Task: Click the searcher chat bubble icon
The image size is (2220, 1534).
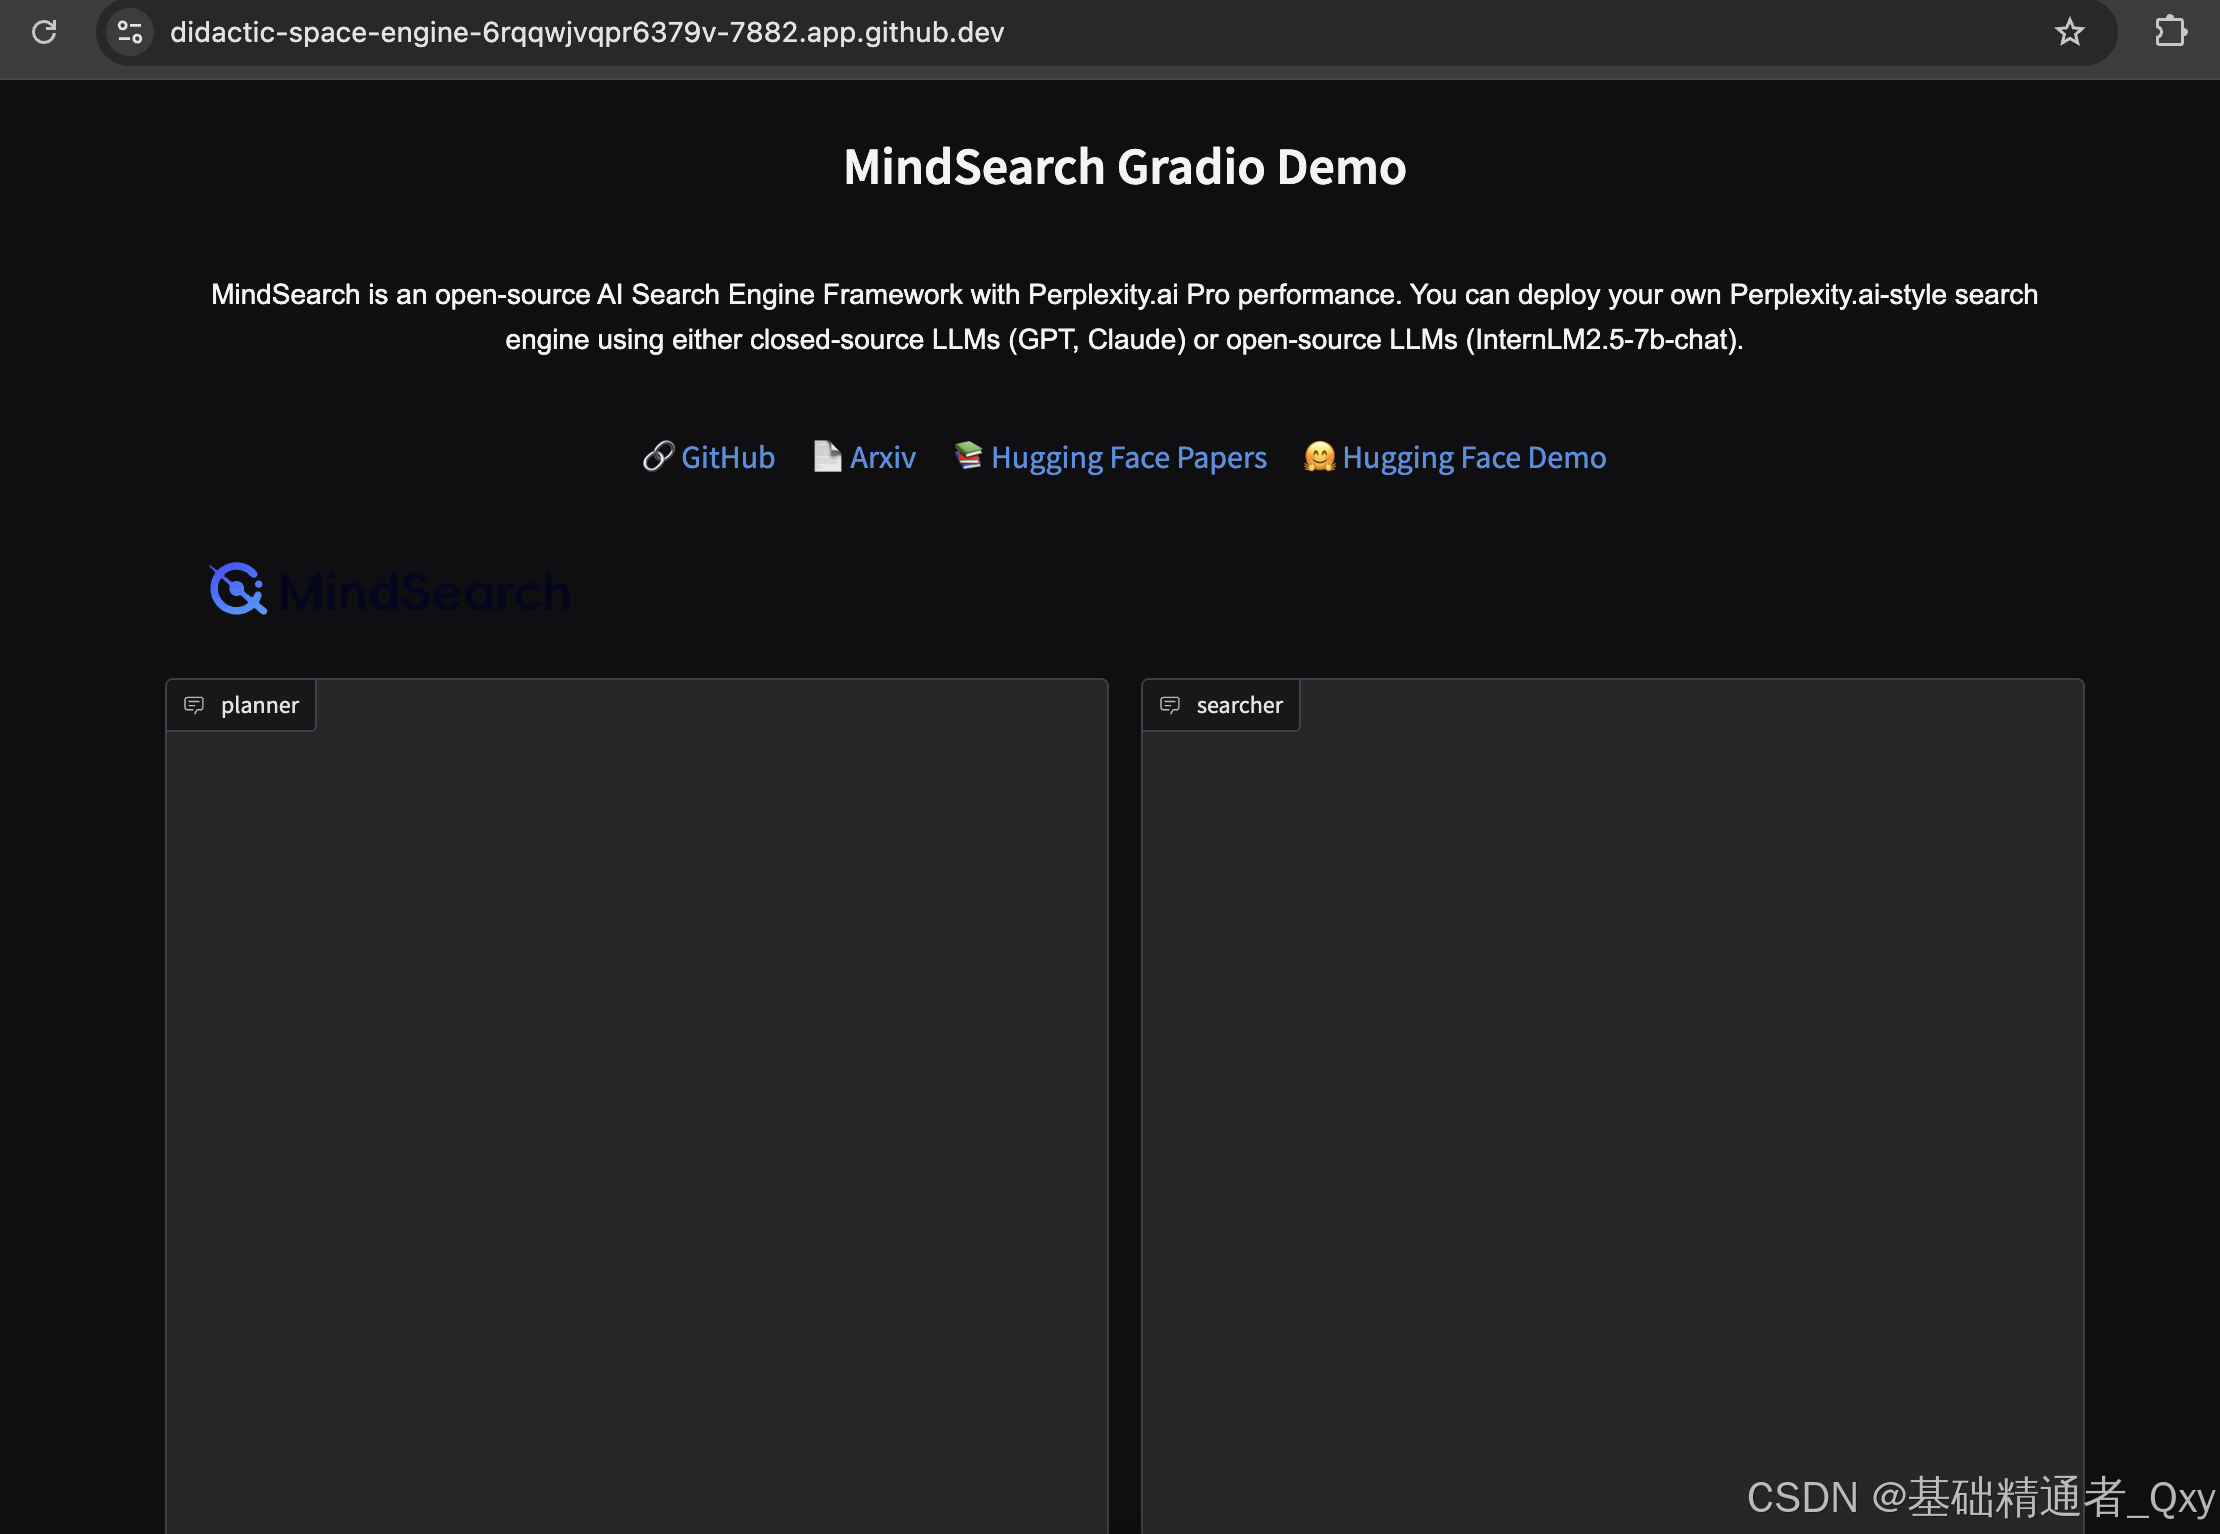Action: click(x=1170, y=705)
